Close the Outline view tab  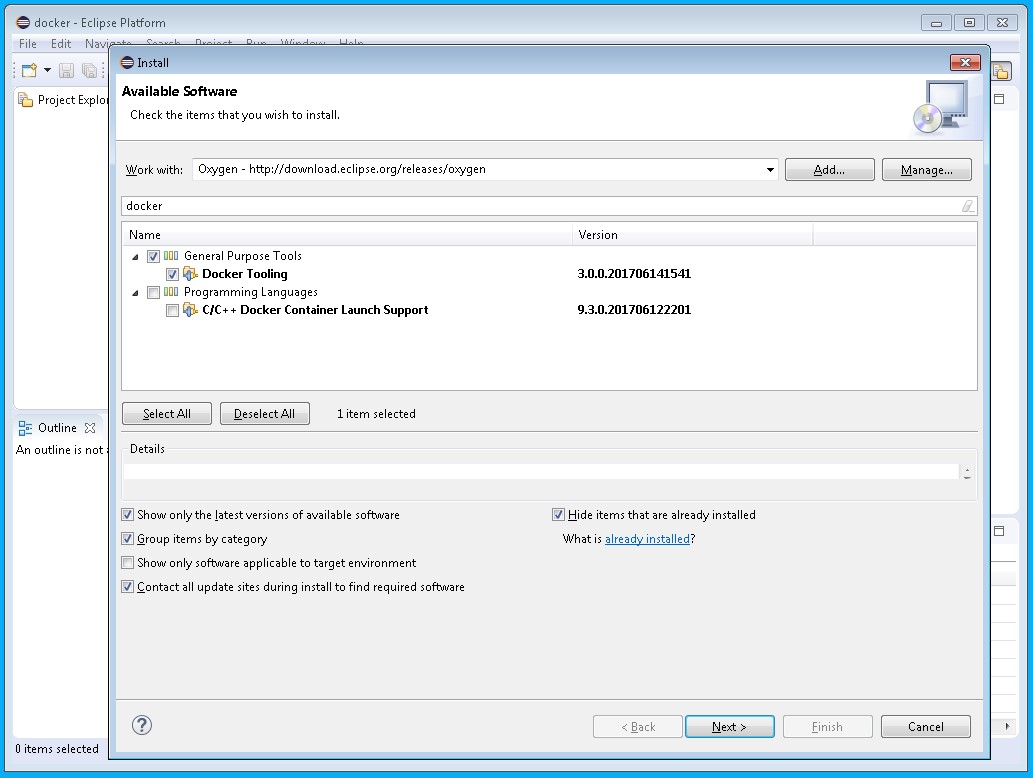click(90, 428)
